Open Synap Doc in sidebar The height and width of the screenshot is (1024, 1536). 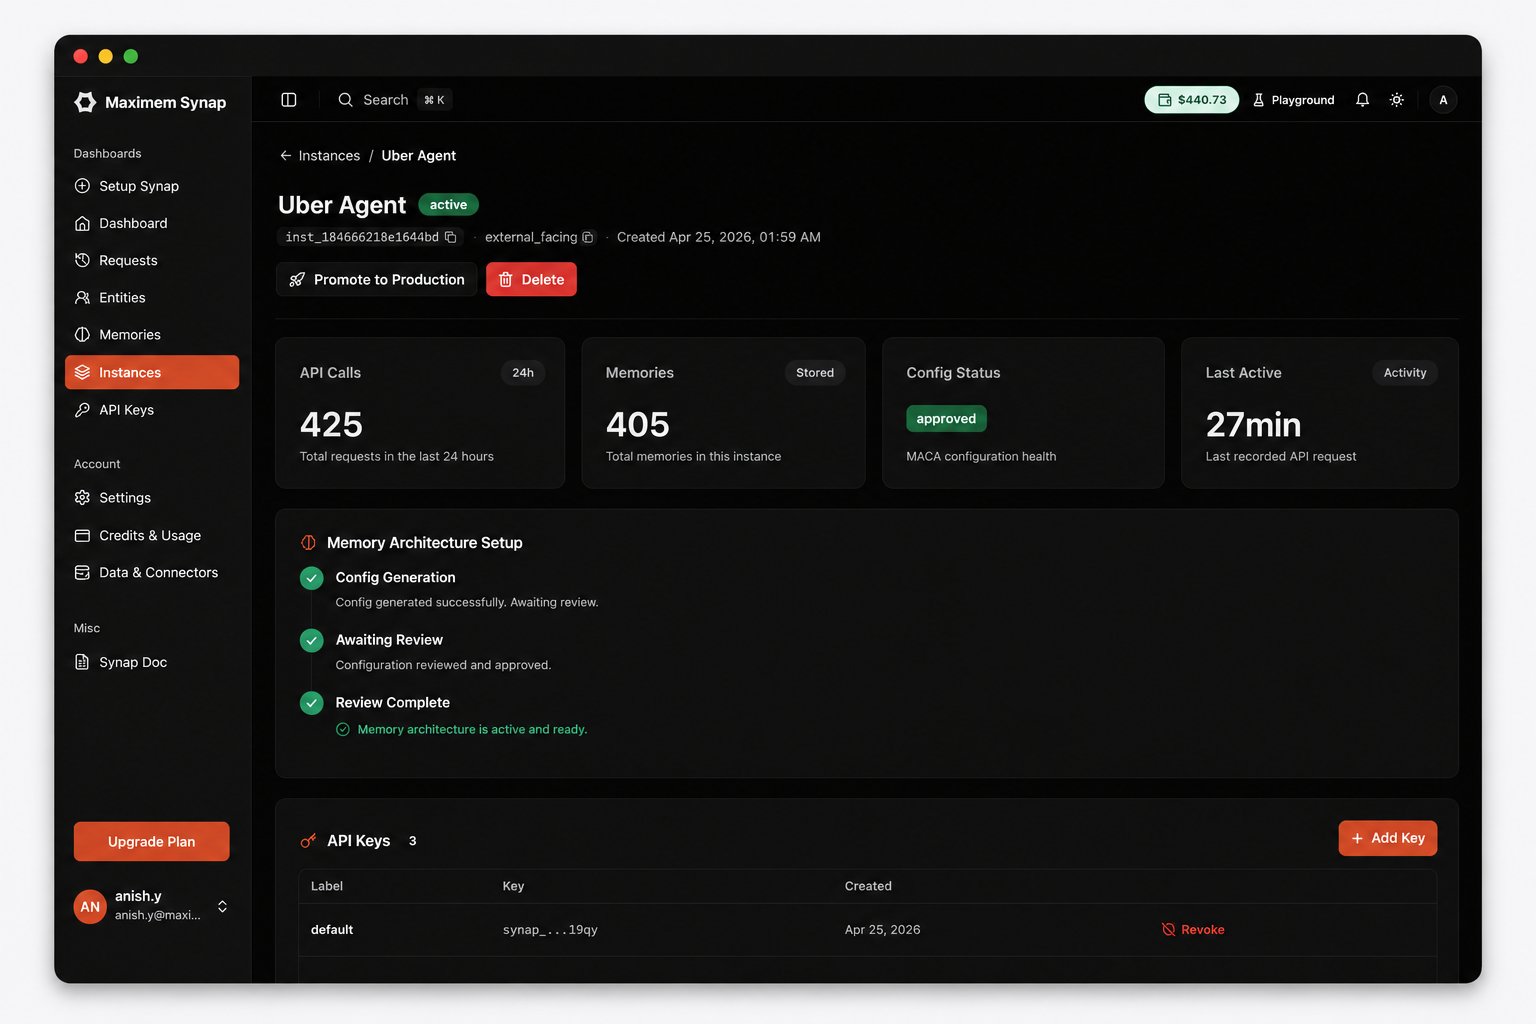point(152,662)
